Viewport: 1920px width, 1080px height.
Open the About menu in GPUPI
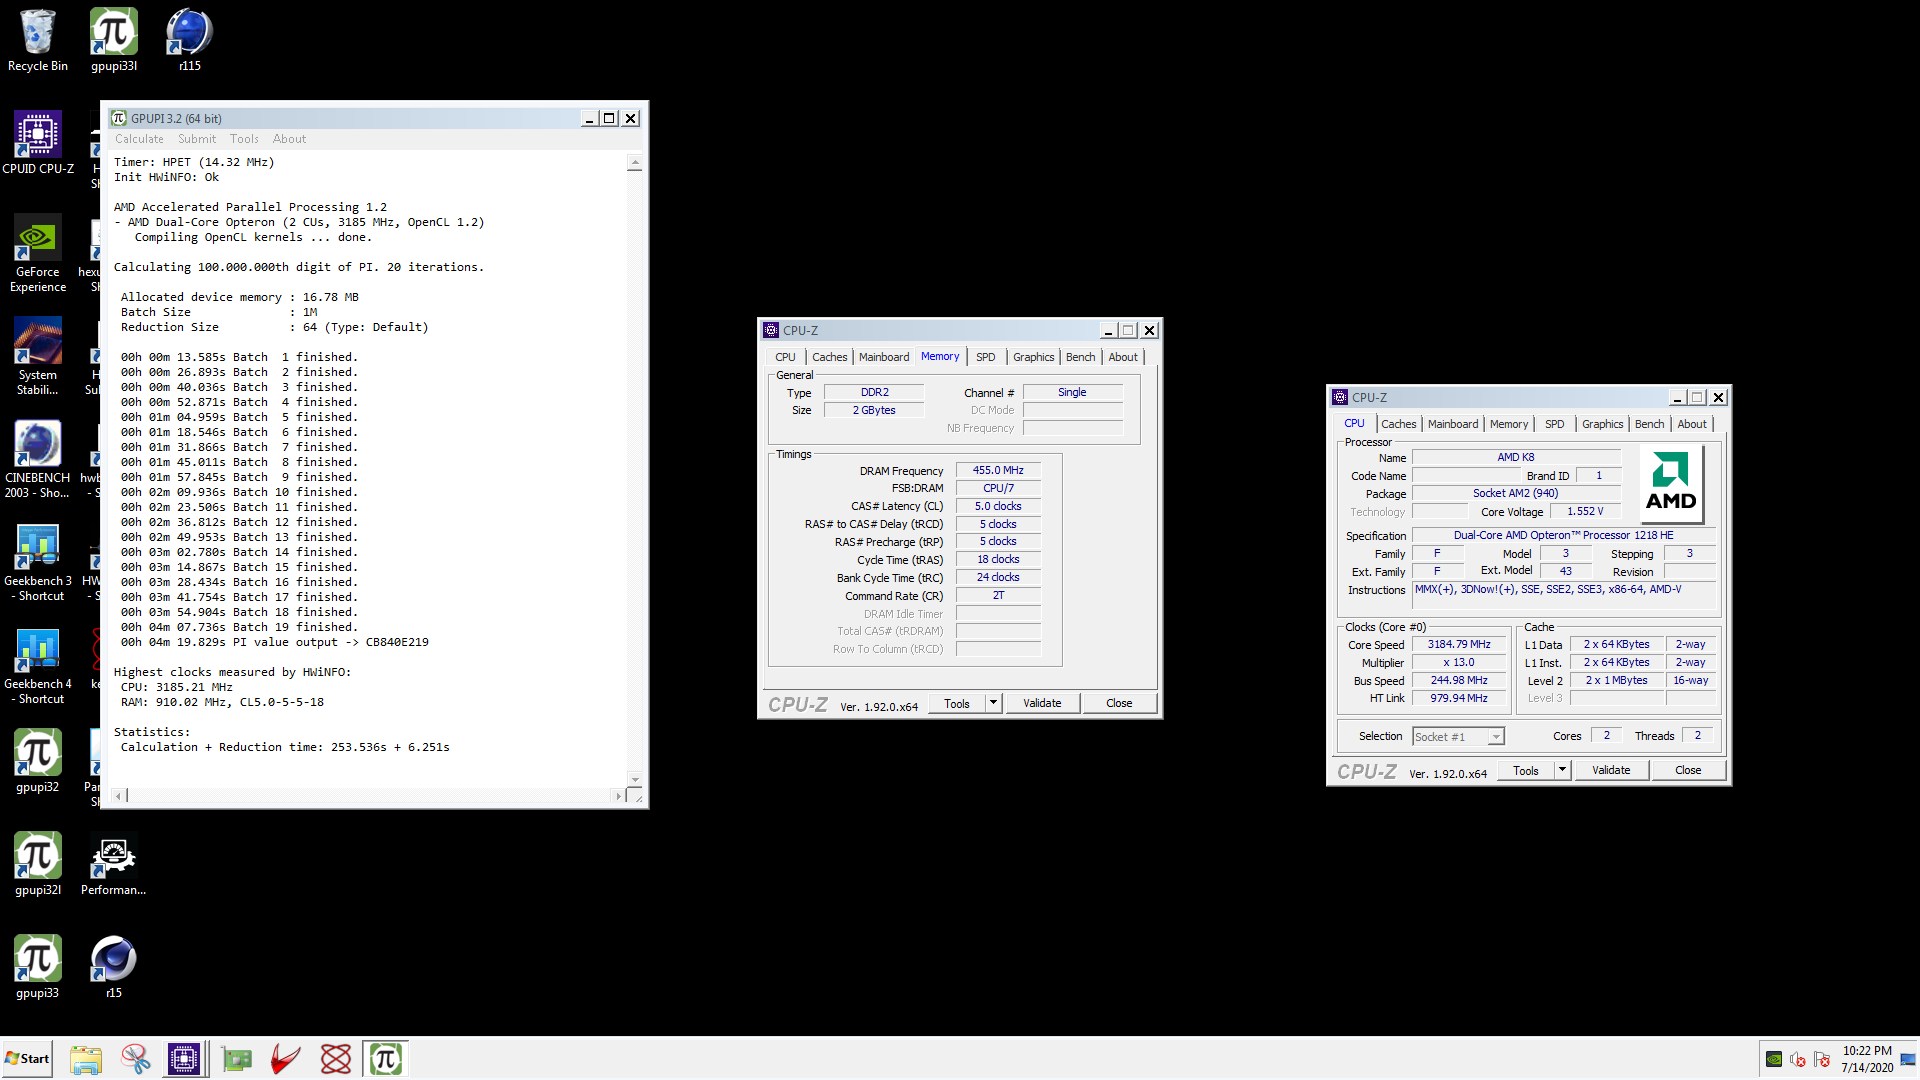289,139
